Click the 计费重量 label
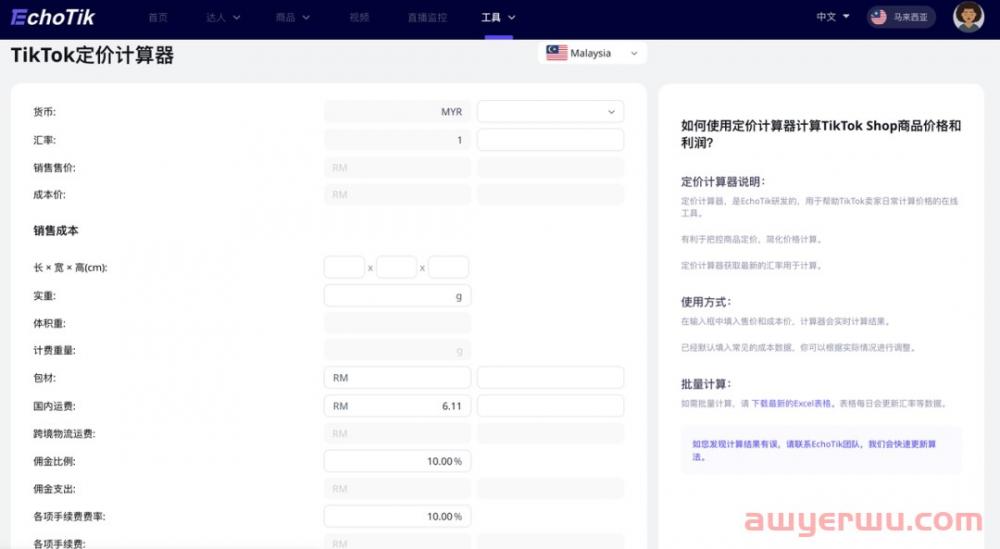The height and width of the screenshot is (549, 1000). coord(54,350)
